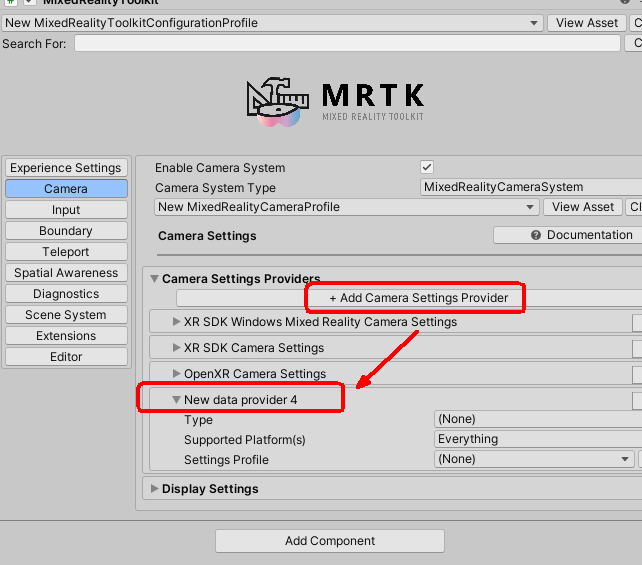
Task: Expand XR SDK Windows Mixed Reality Camera Settings
Action: point(176,322)
